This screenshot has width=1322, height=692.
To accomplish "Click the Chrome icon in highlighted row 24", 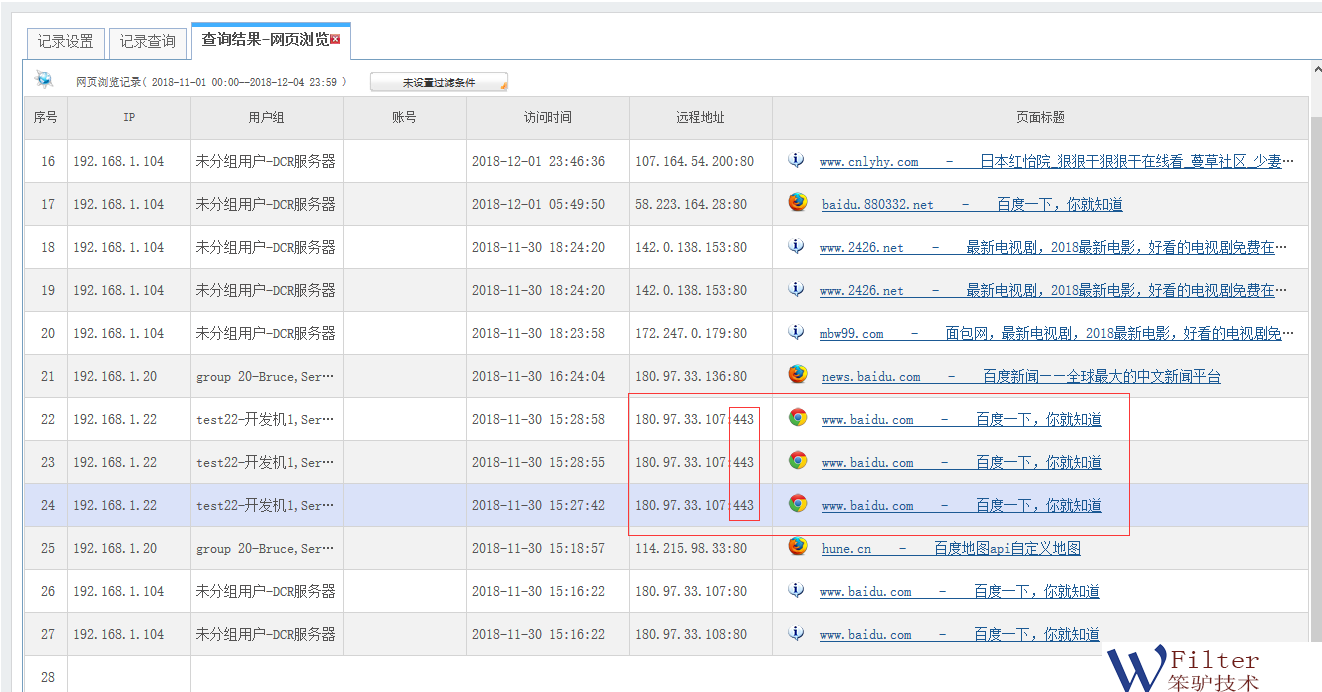I will click(797, 504).
